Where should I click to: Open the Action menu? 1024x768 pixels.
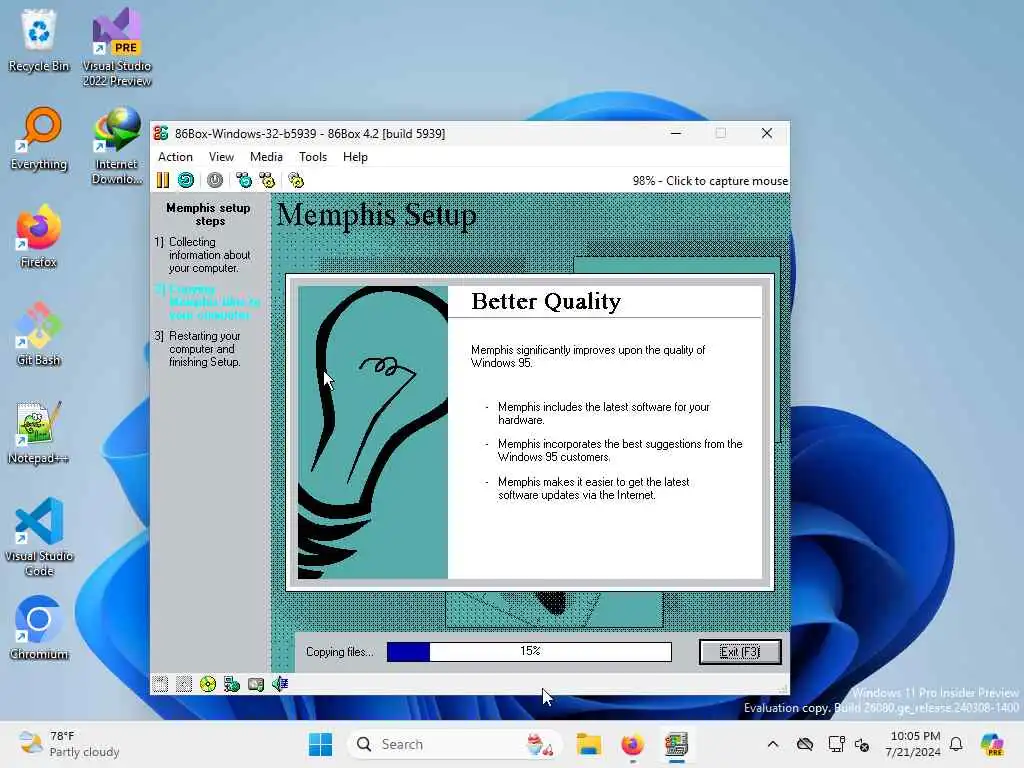[x=175, y=157]
